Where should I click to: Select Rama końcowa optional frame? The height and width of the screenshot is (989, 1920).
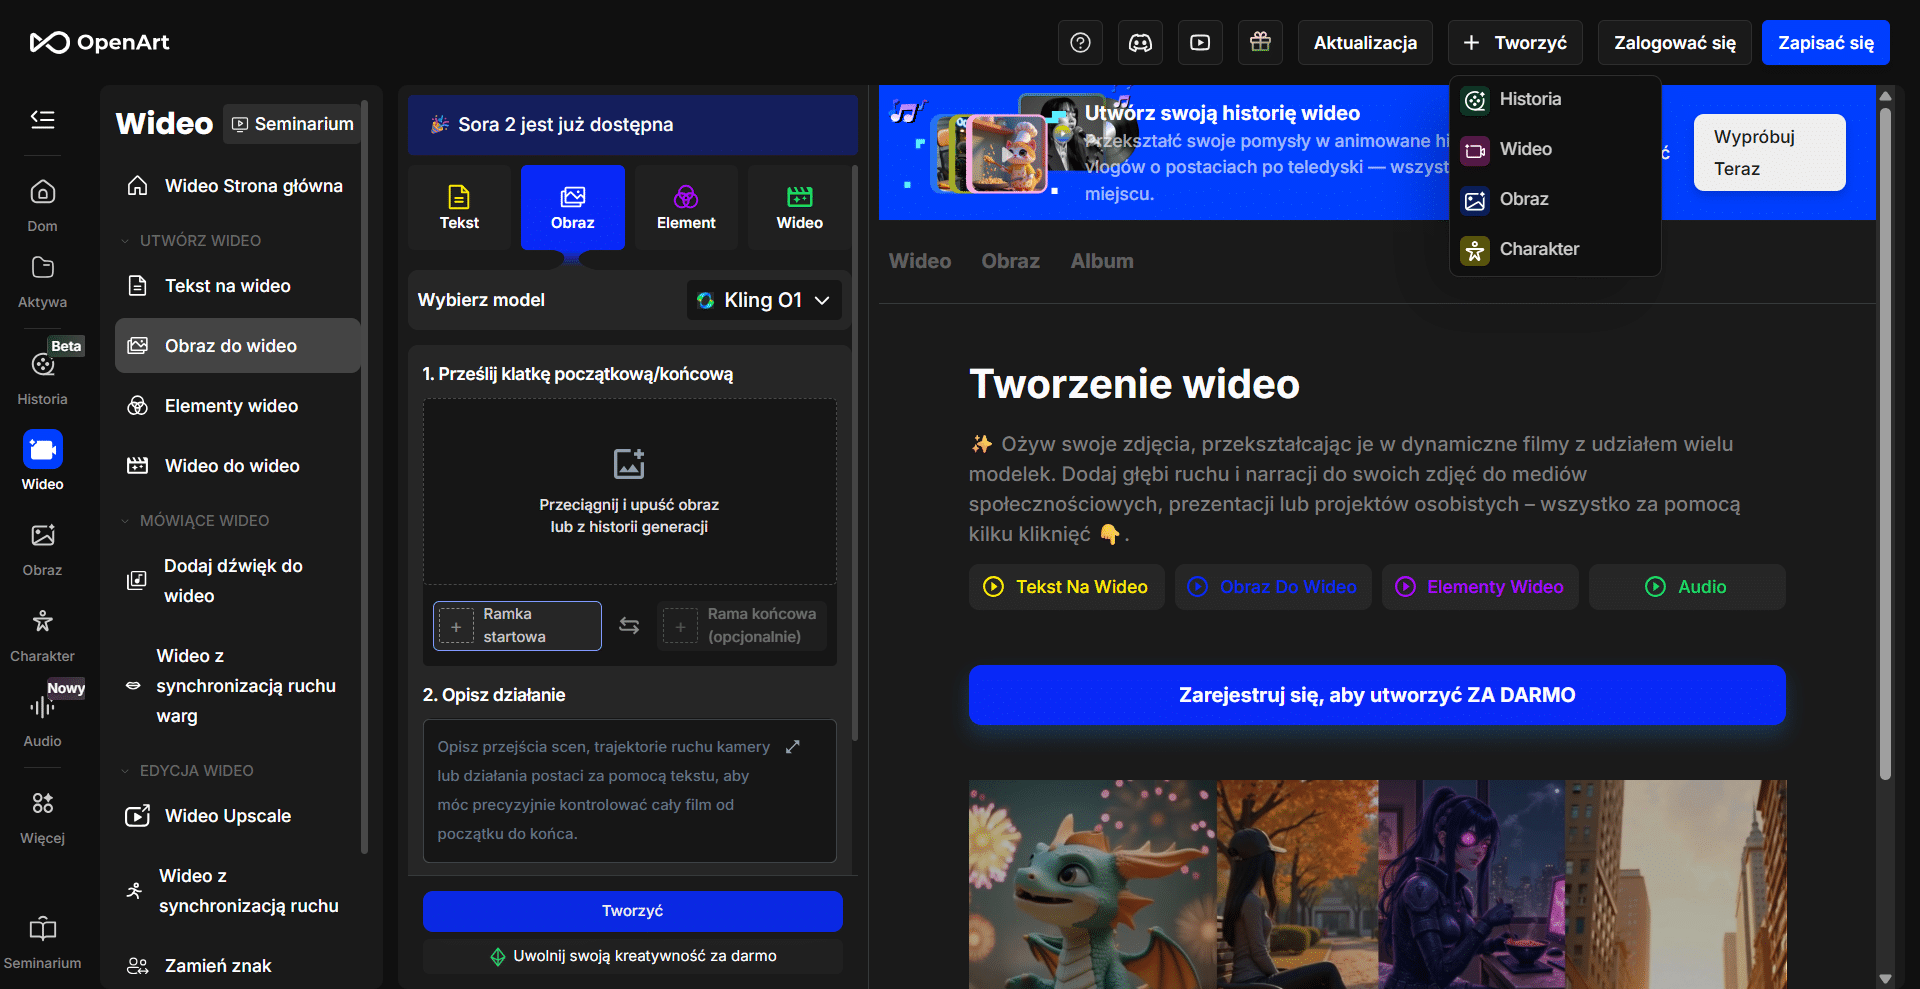point(742,626)
